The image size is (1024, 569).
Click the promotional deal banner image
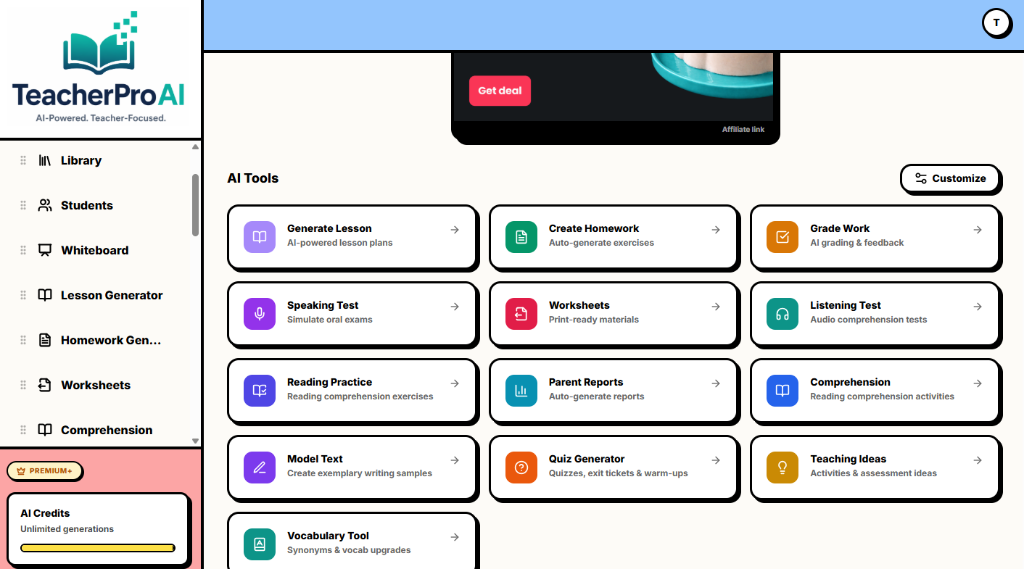tap(615, 87)
